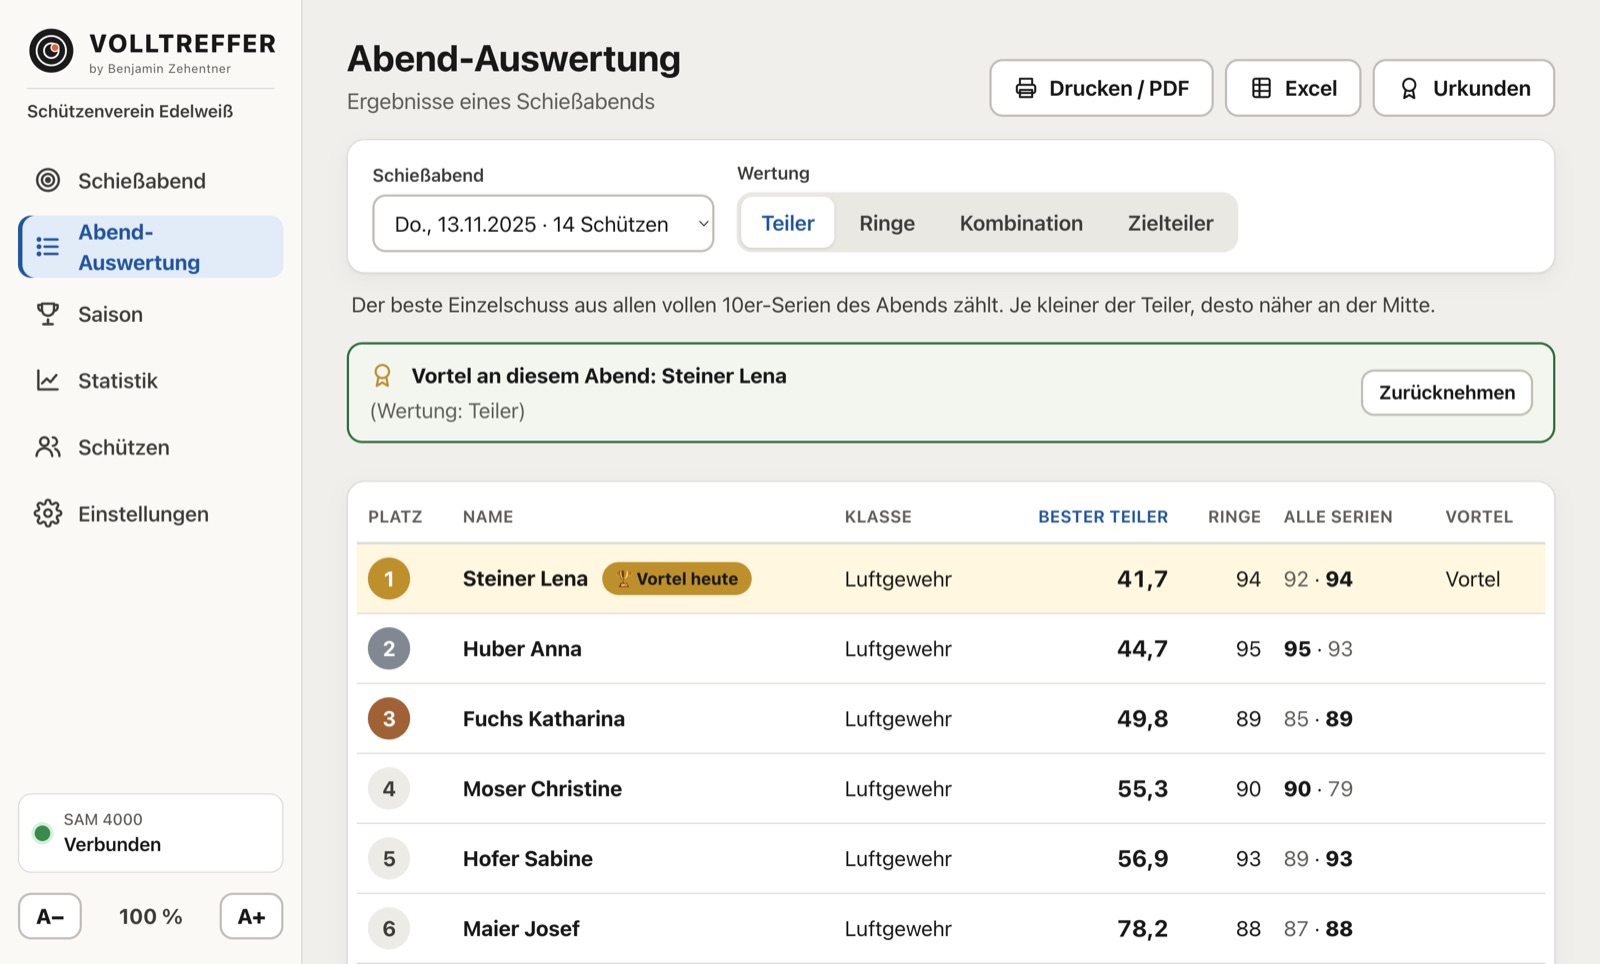Click the rank 5 badge
This screenshot has height=964, width=1600.
click(x=389, y=858)
